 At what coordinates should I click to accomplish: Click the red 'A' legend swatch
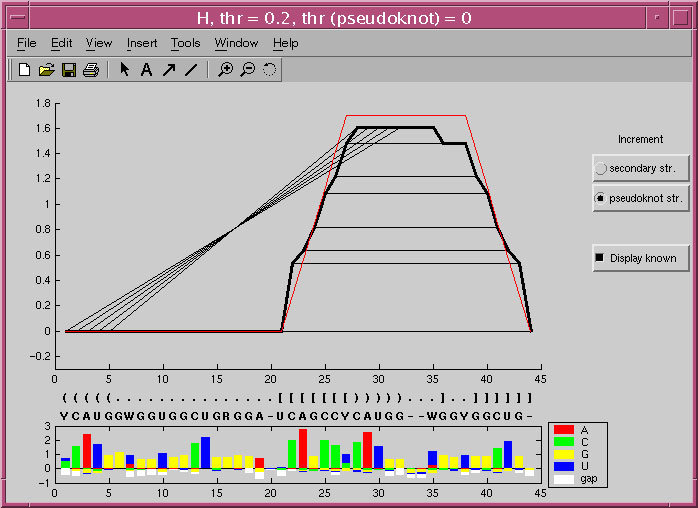click(564, 430)
